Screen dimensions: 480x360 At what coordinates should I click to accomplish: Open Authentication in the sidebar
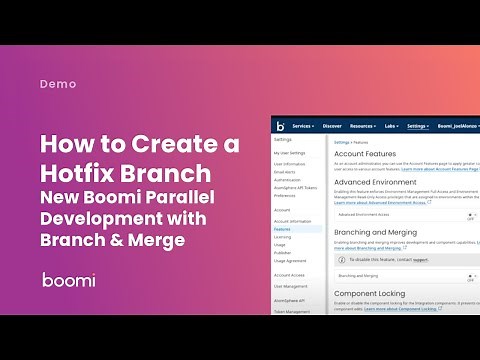click(287, 180)
